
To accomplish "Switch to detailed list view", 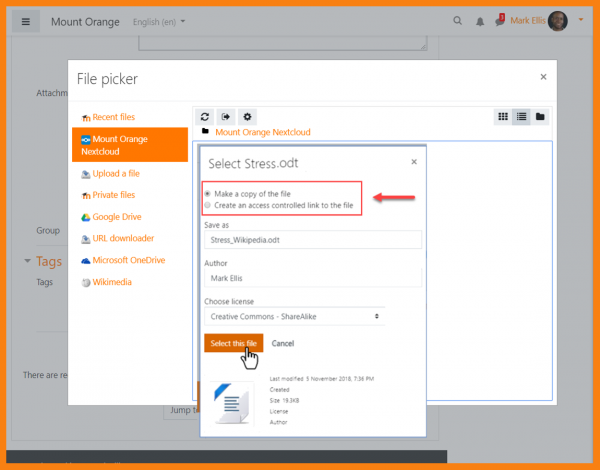I will (521, 117).
